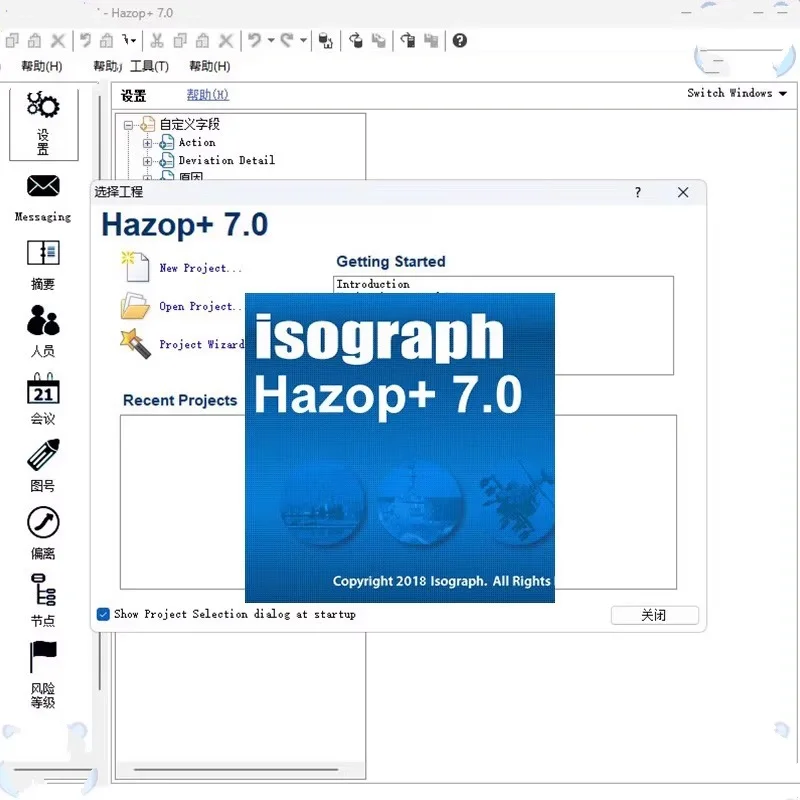Click the Deviation Detail tree node icon

pos(166,160)
